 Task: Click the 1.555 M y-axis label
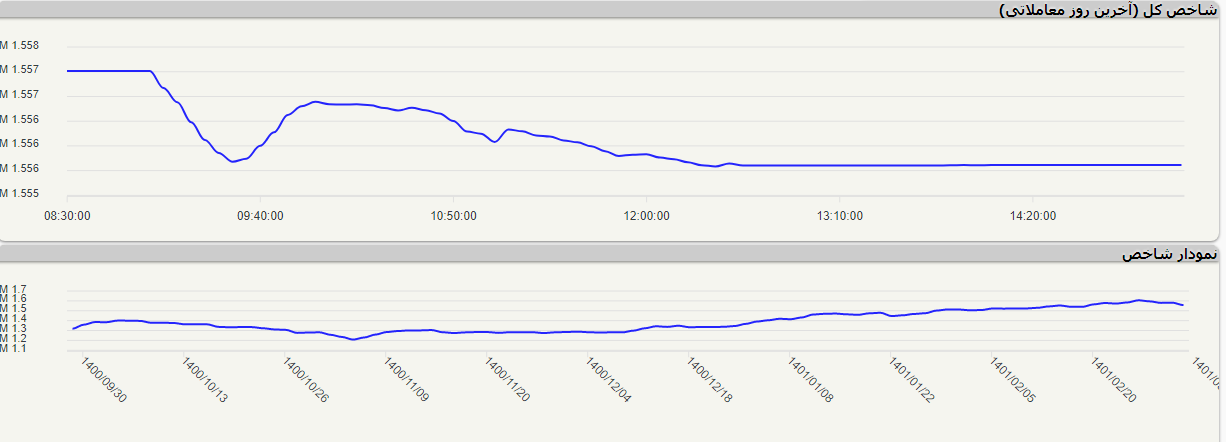pos(20,193)
